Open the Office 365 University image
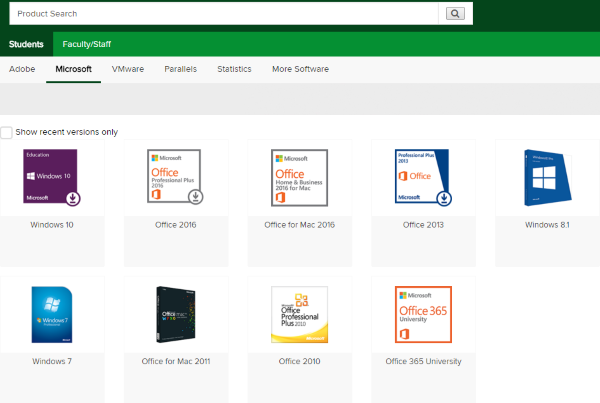This screenshot has width=600, height=403. tap(423, 315)
